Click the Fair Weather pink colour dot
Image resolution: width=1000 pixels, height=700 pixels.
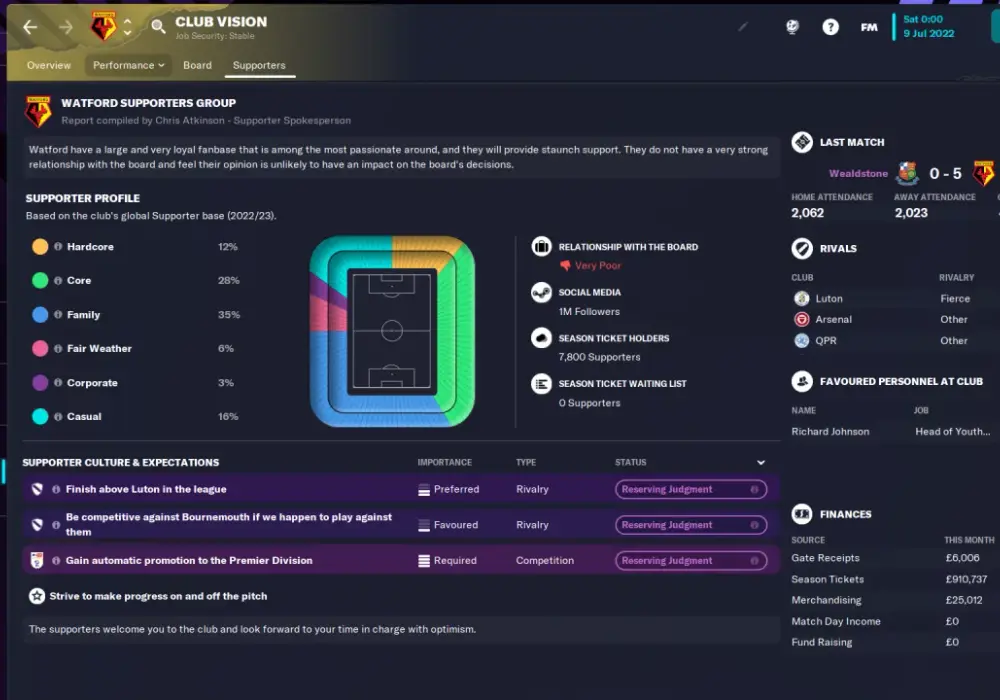pos(40,349)
